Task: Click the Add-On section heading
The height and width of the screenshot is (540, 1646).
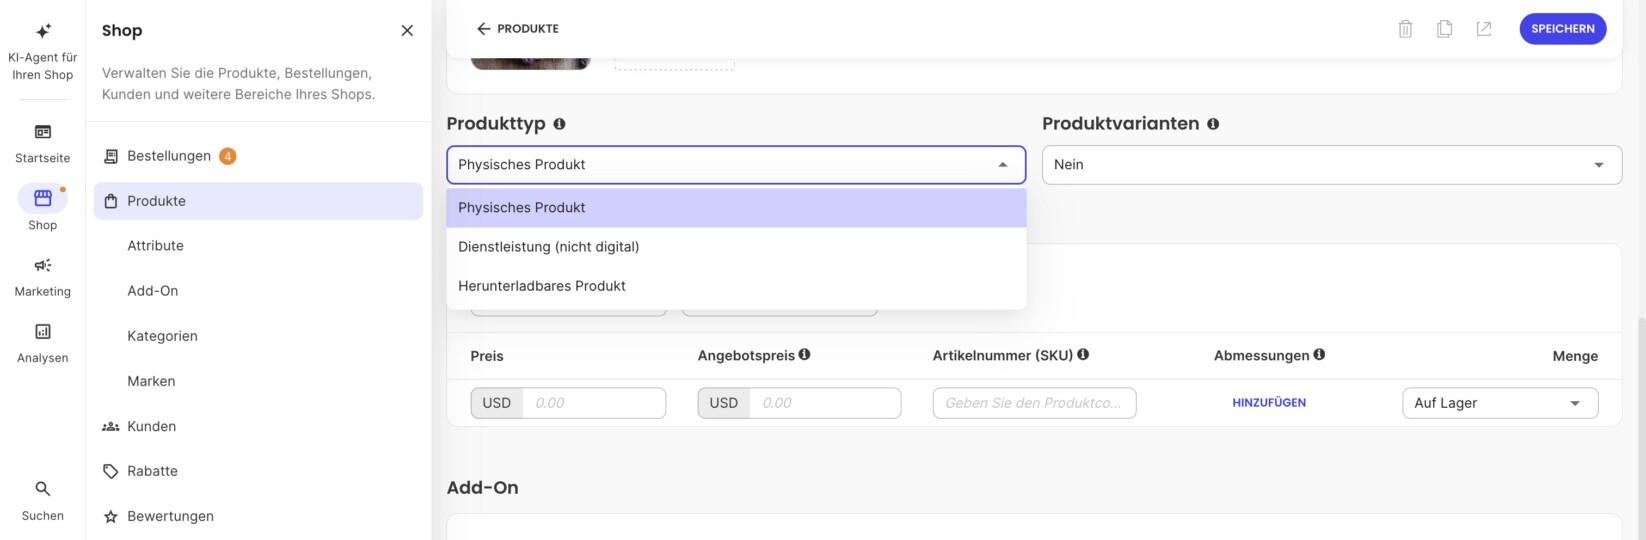Action: [x=483, y=488]
